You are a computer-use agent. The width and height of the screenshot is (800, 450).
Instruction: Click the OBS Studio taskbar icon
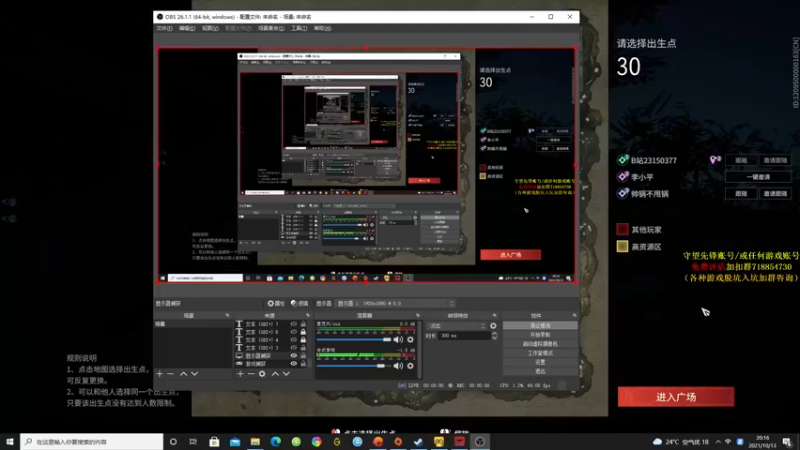(x=480, y=441)
